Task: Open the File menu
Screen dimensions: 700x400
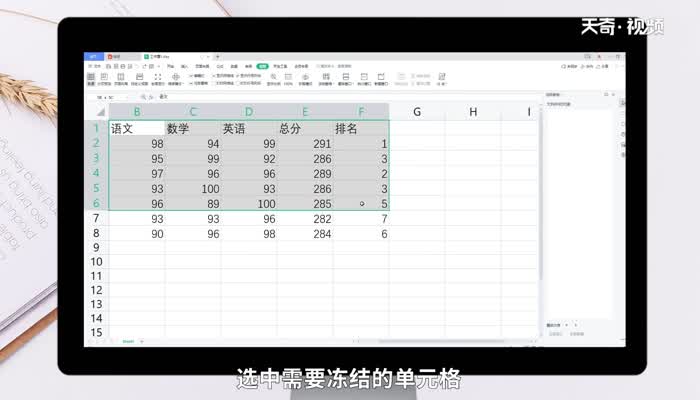Action: click(94, 66)
